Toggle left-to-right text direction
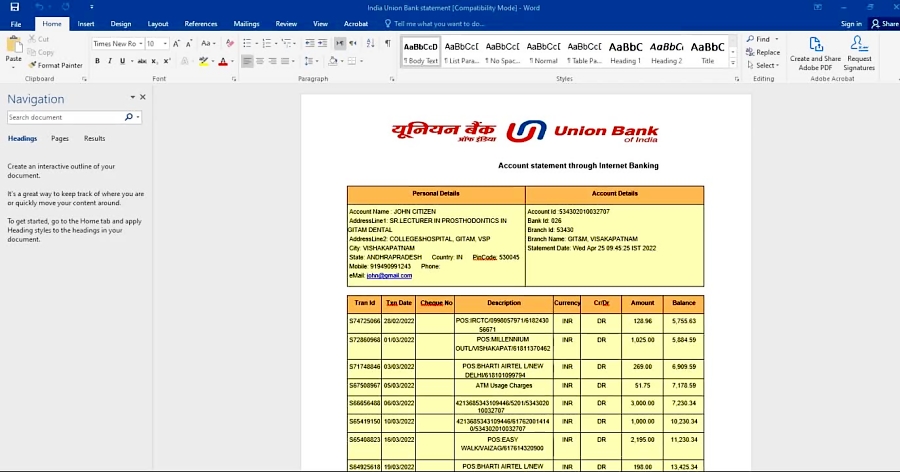This screenshot has height=472, width=900. [340, 44]
